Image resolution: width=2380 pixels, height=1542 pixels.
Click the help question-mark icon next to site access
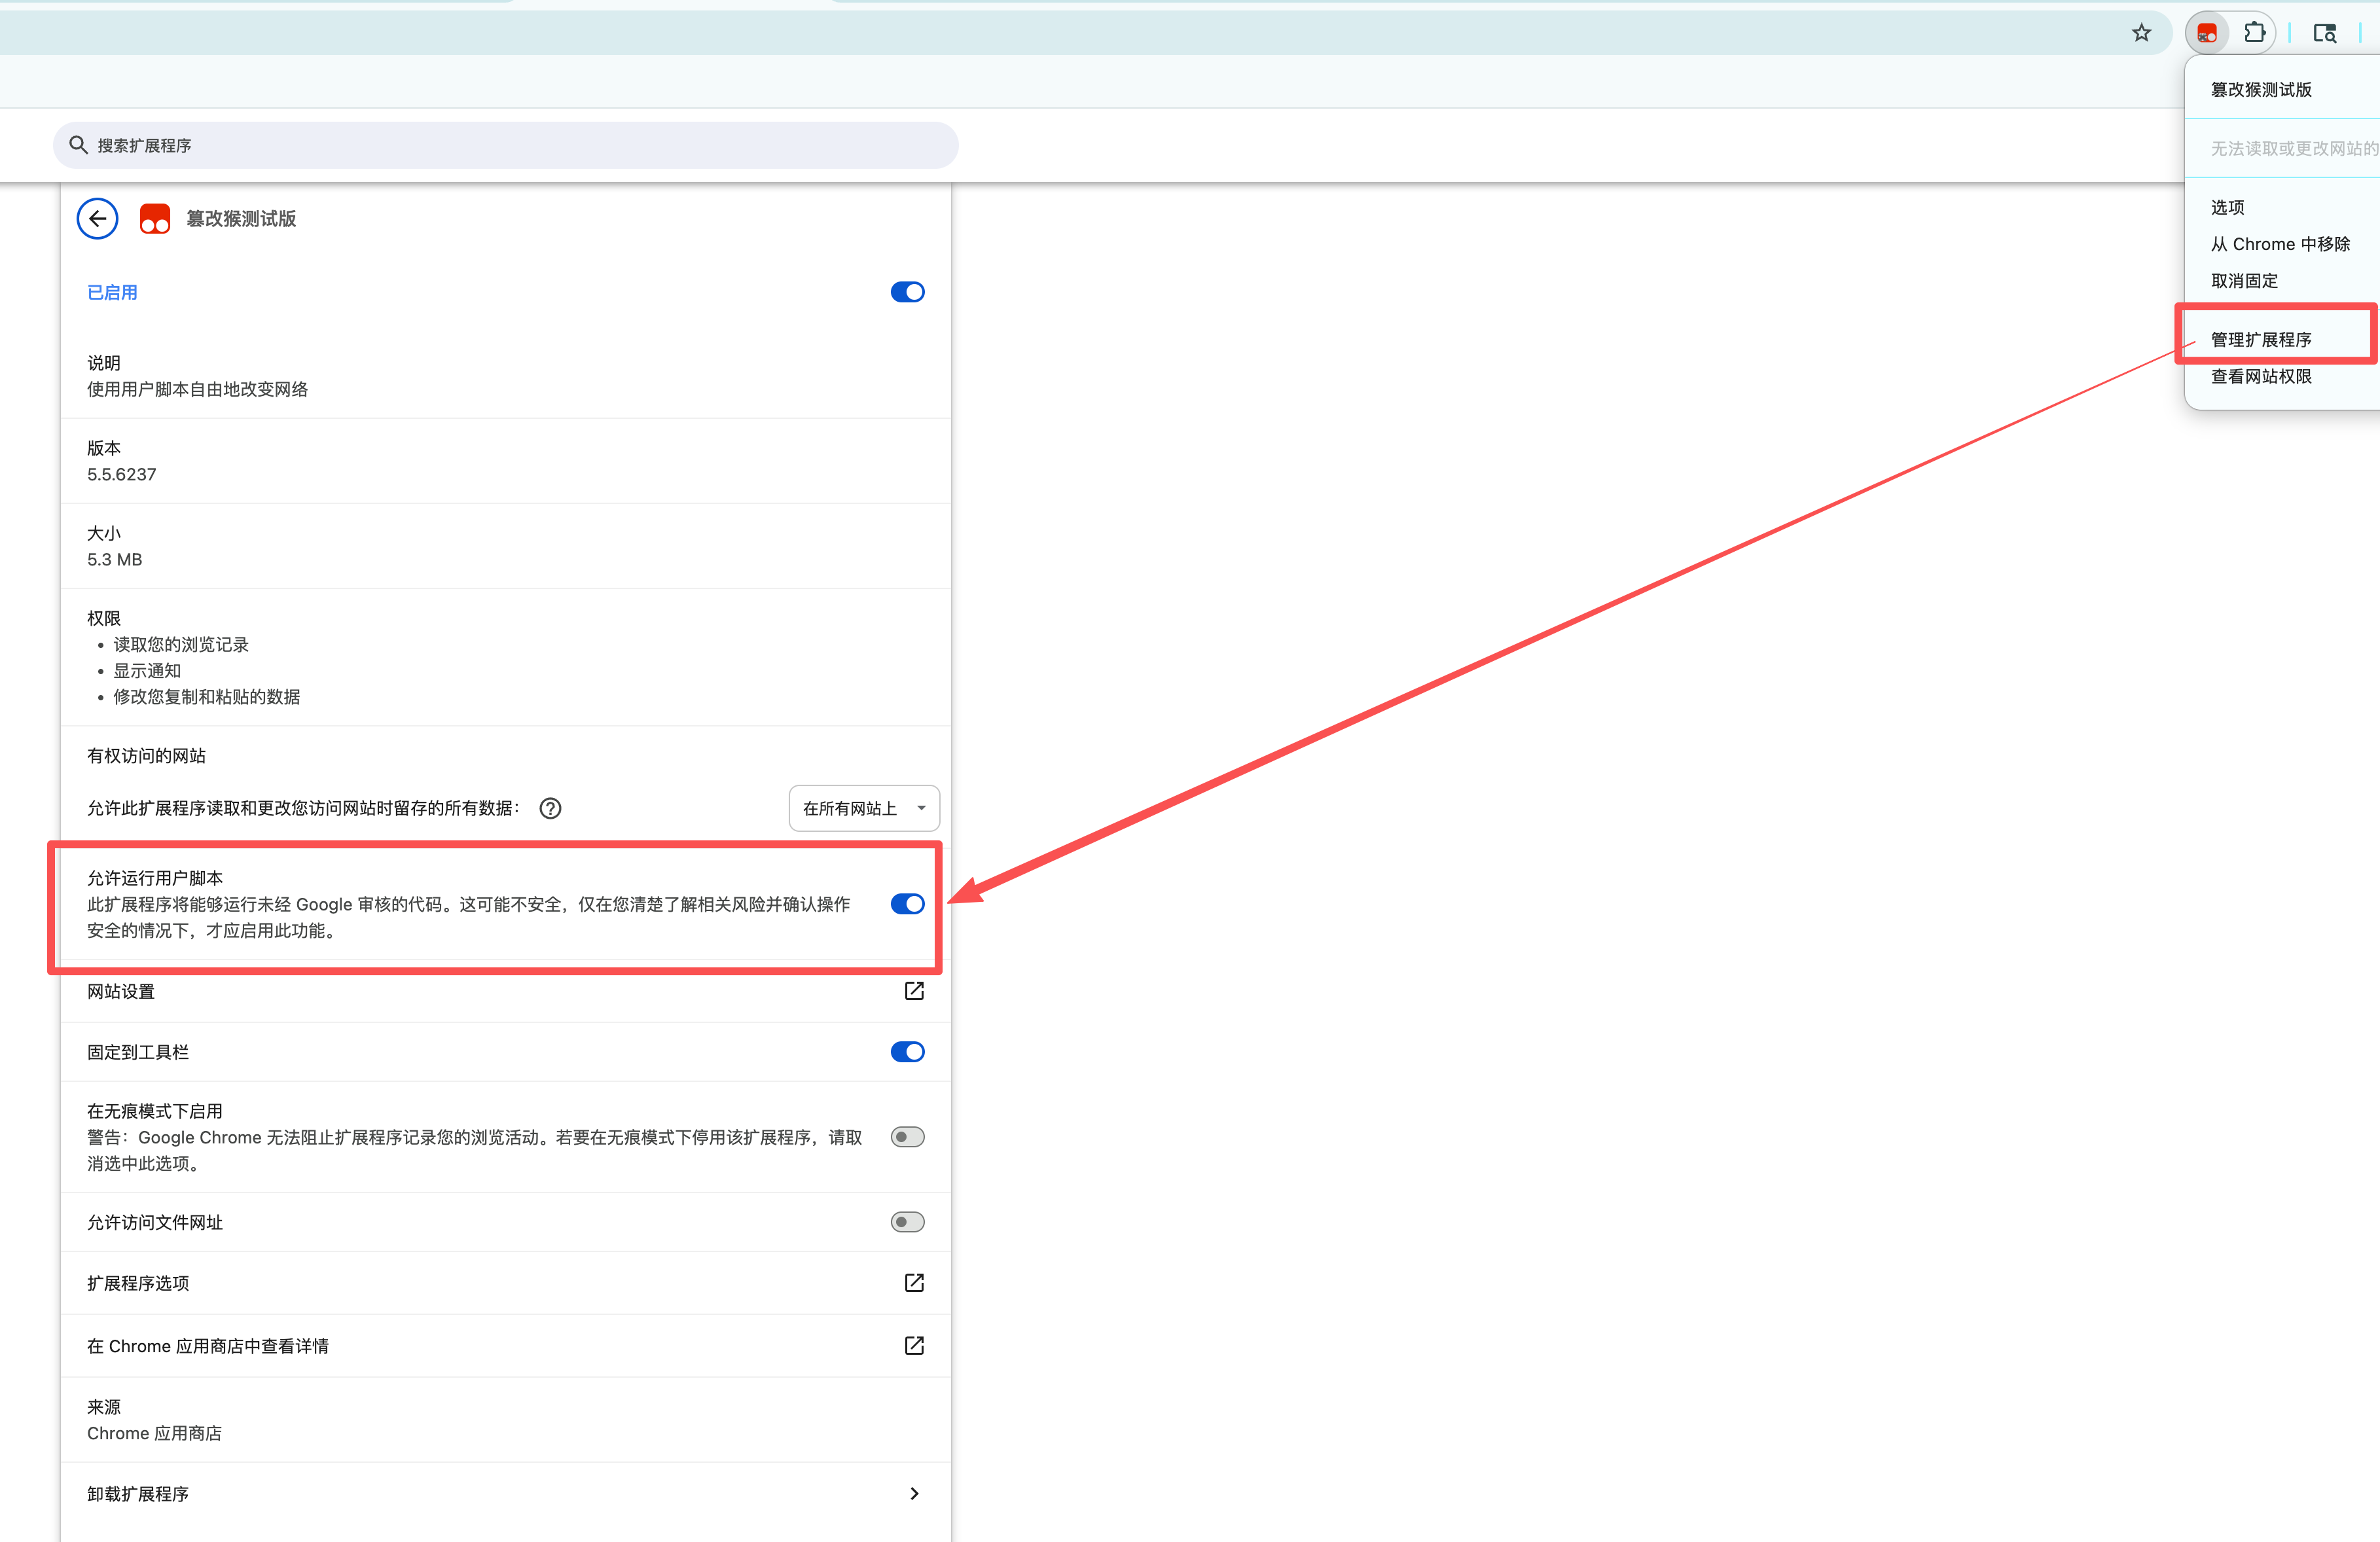(550, 809)
